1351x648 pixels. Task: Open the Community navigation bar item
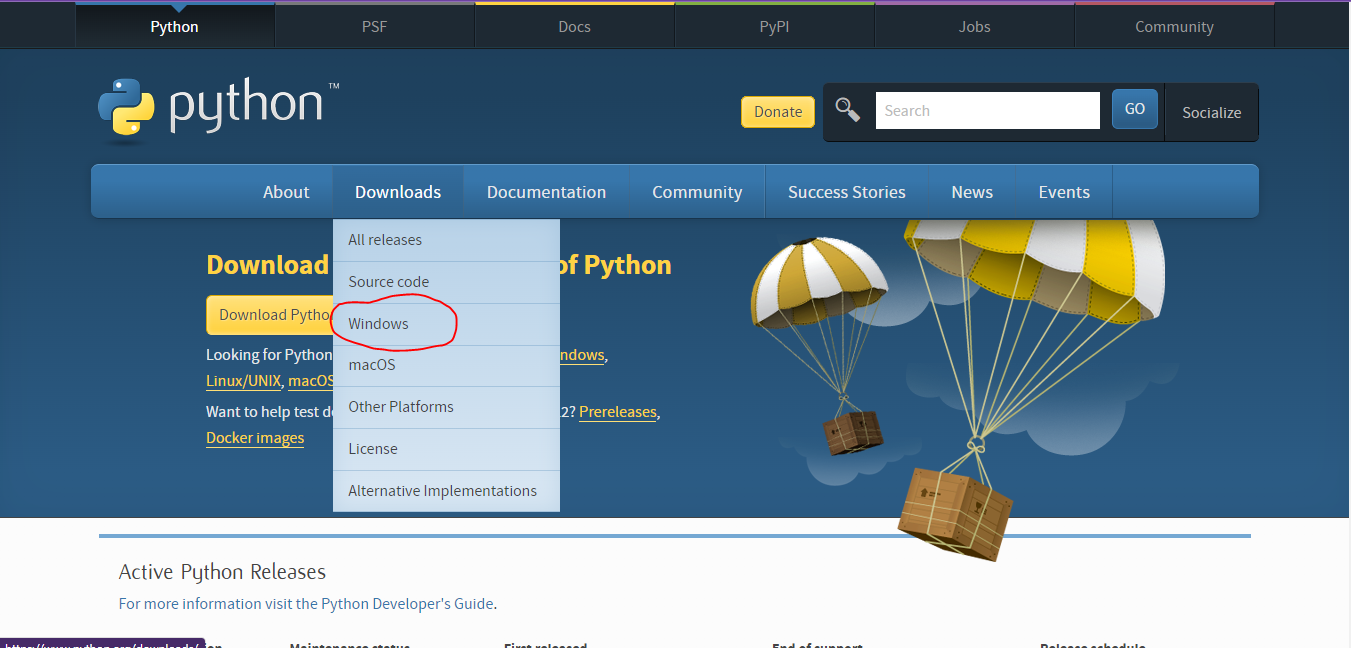tap(697, 192)
